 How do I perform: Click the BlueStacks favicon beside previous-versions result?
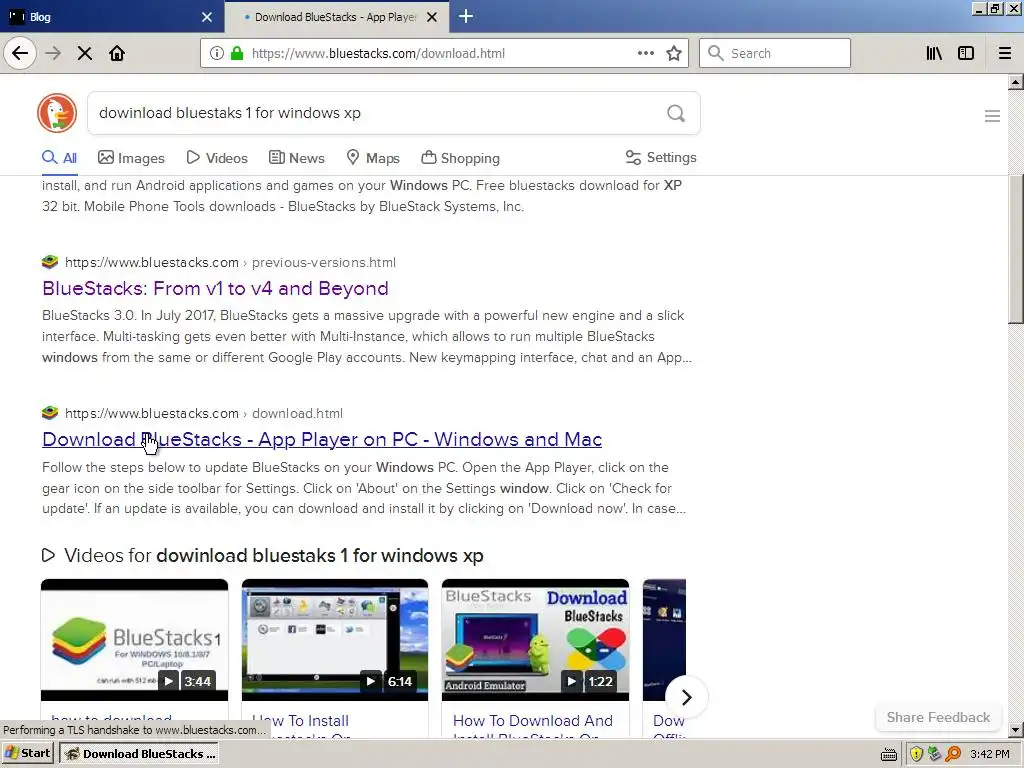[50, 262]
